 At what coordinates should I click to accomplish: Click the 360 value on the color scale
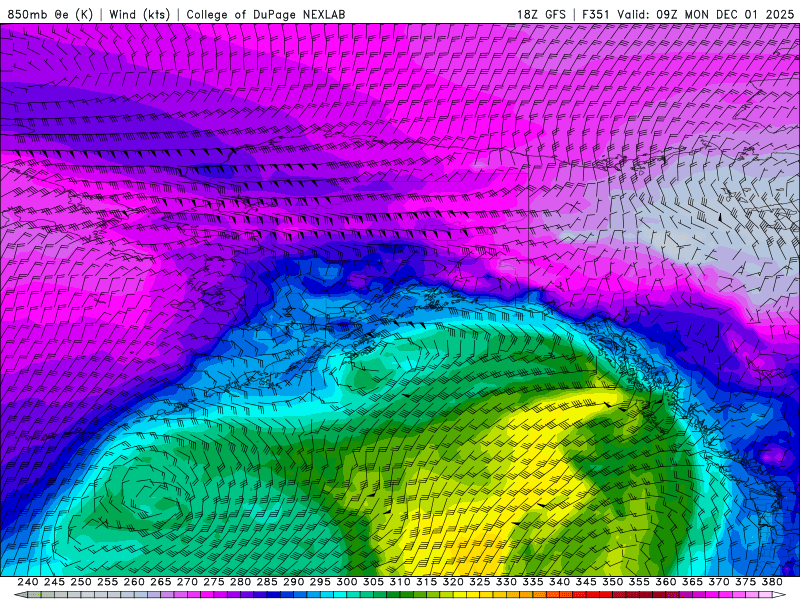click(x=666, y=582)
